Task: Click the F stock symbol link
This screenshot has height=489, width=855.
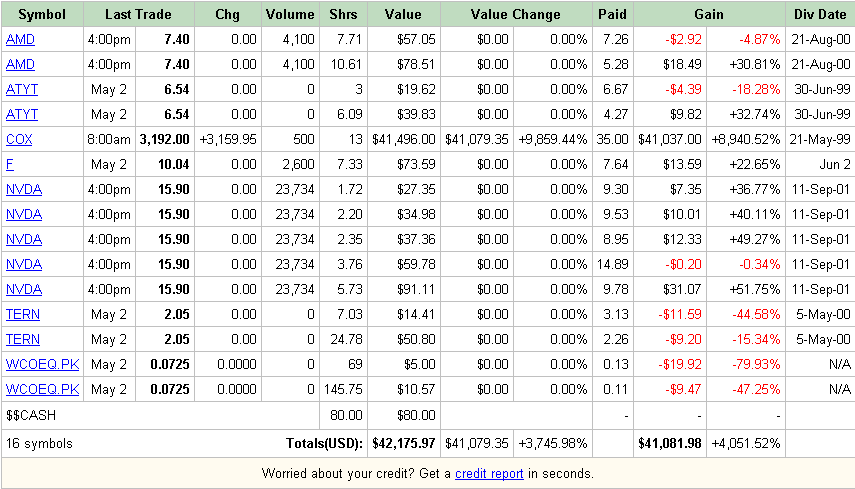Action: pyautogui.click(x=10, y=165)
